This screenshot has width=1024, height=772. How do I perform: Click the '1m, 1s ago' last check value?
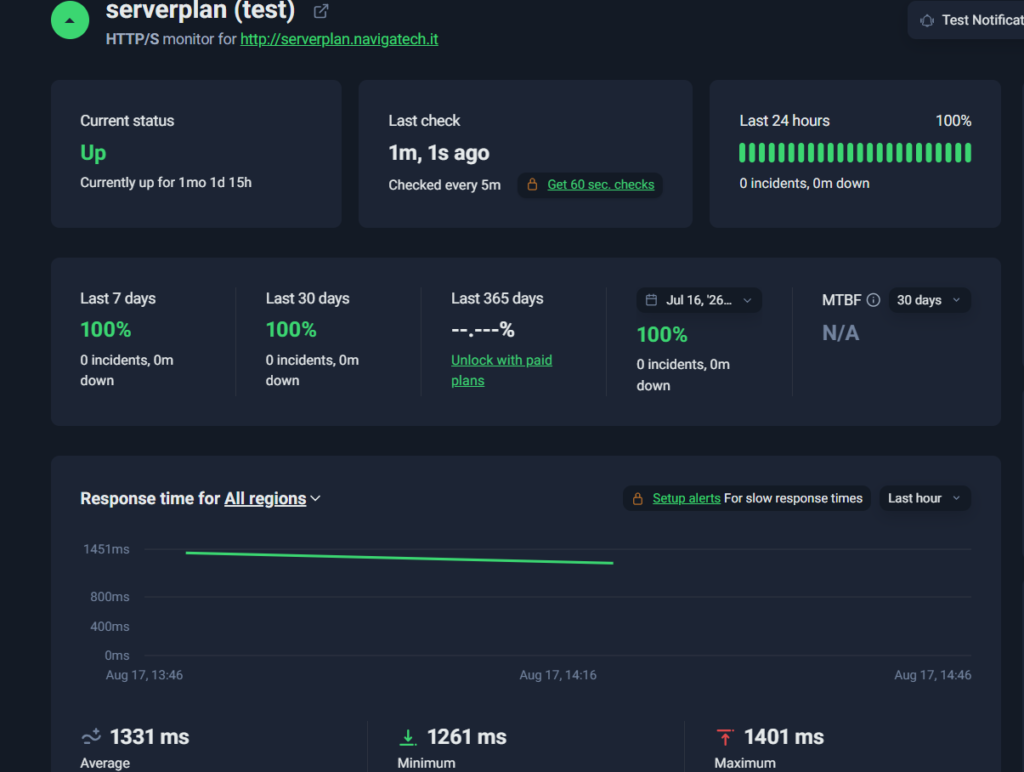[439, 153]
